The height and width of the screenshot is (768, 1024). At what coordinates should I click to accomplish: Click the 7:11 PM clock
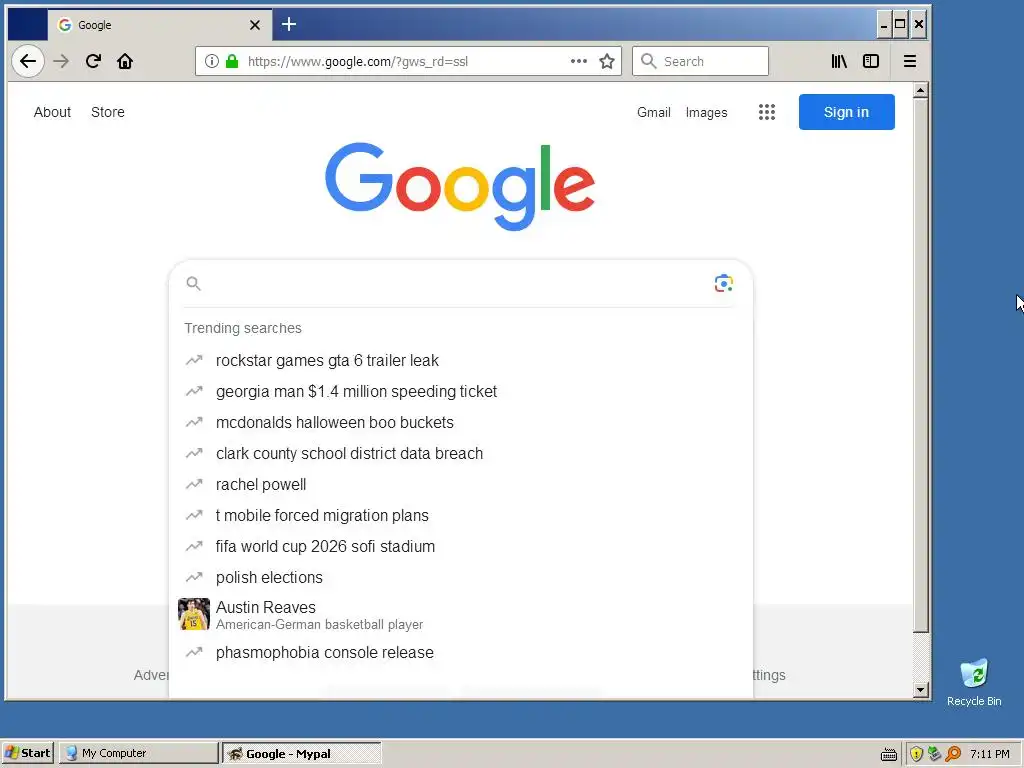pos(989,754)
